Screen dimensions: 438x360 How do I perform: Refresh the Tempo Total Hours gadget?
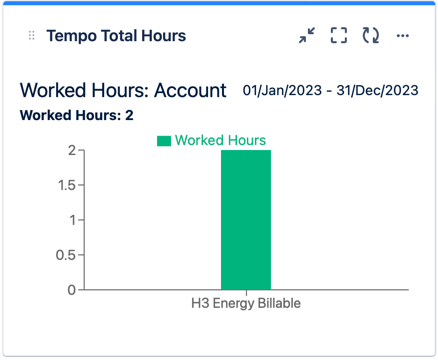(x=371, y=35)
